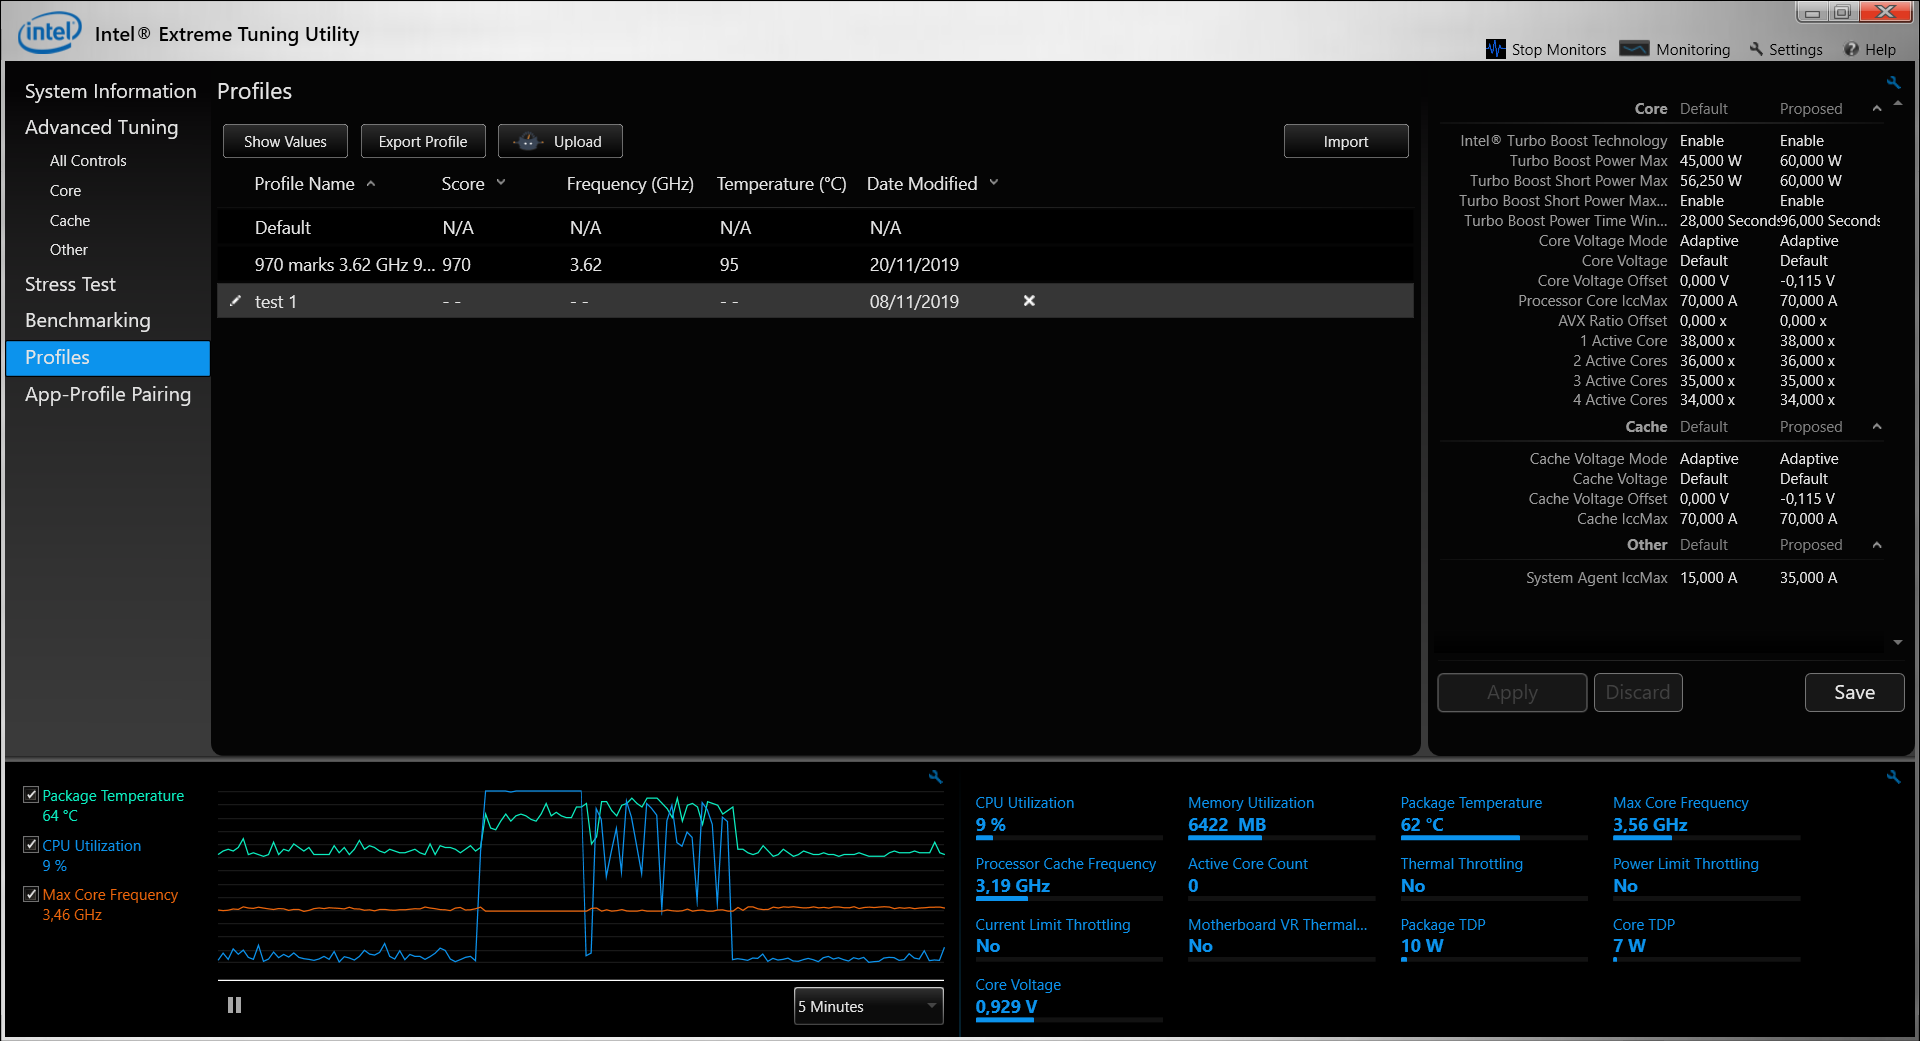Viewport: 1920px width, 1041px height.
Task: Open the Stress Test section
Action: pyautogui.click(x=70, y=284)
